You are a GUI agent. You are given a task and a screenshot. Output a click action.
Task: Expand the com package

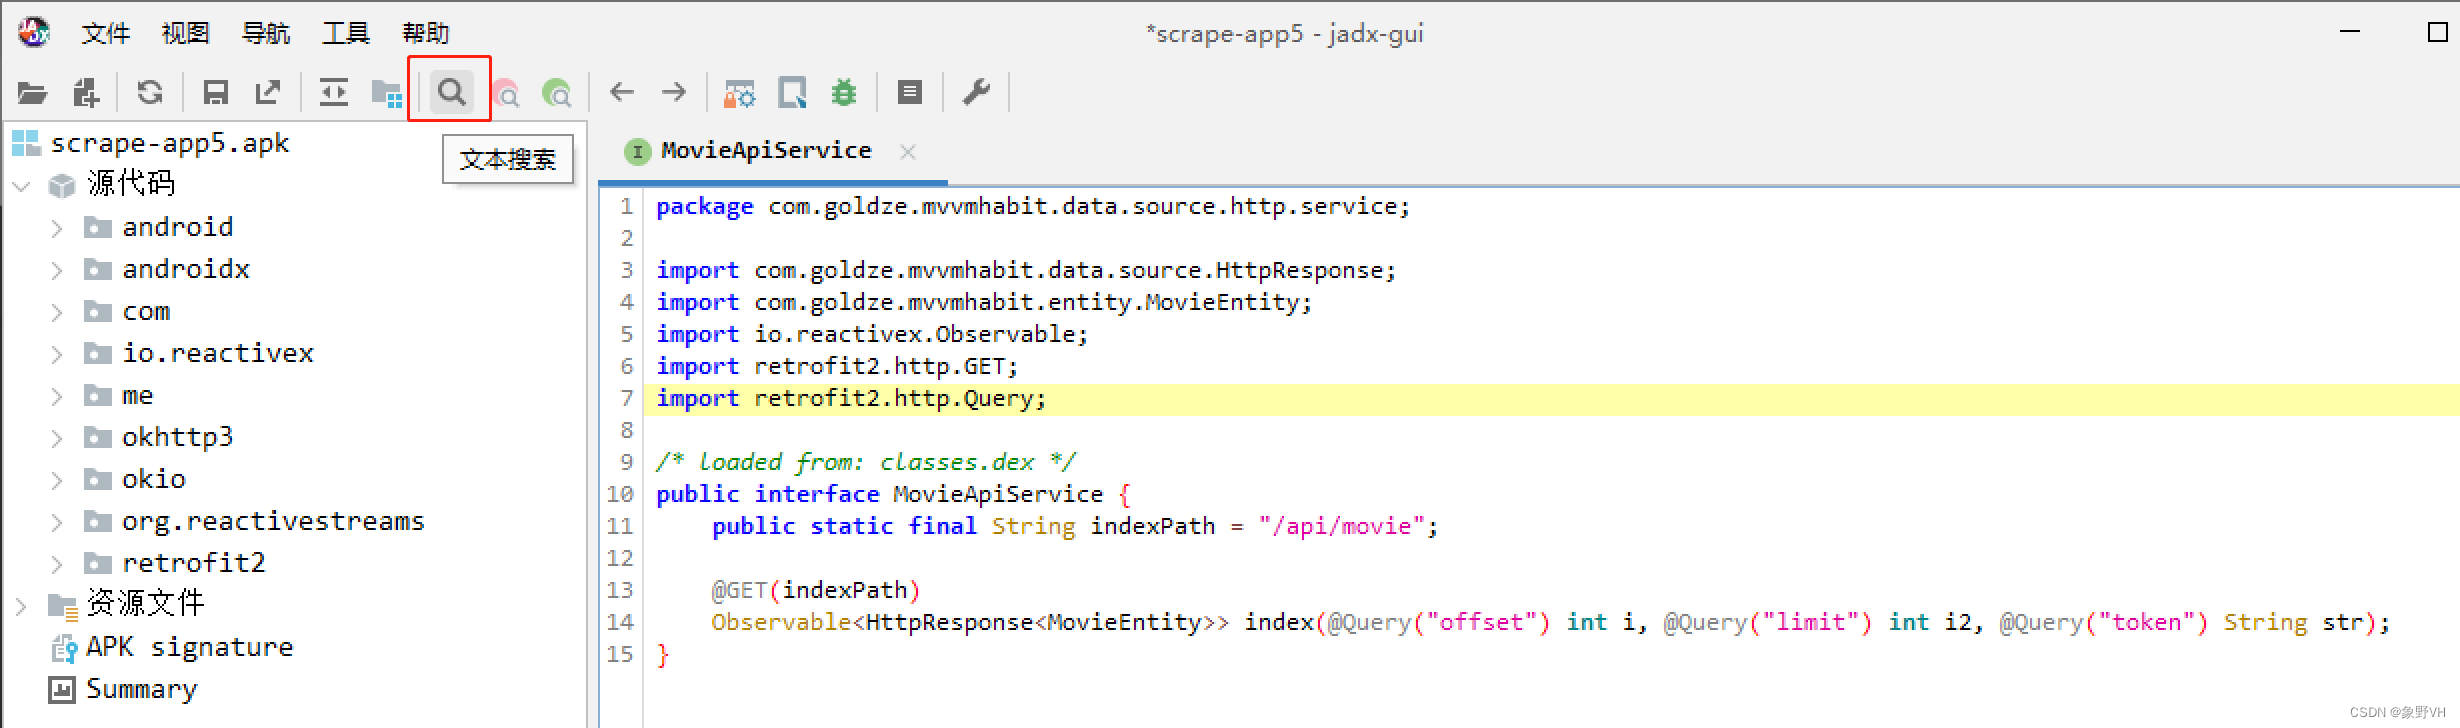[57, 312]
